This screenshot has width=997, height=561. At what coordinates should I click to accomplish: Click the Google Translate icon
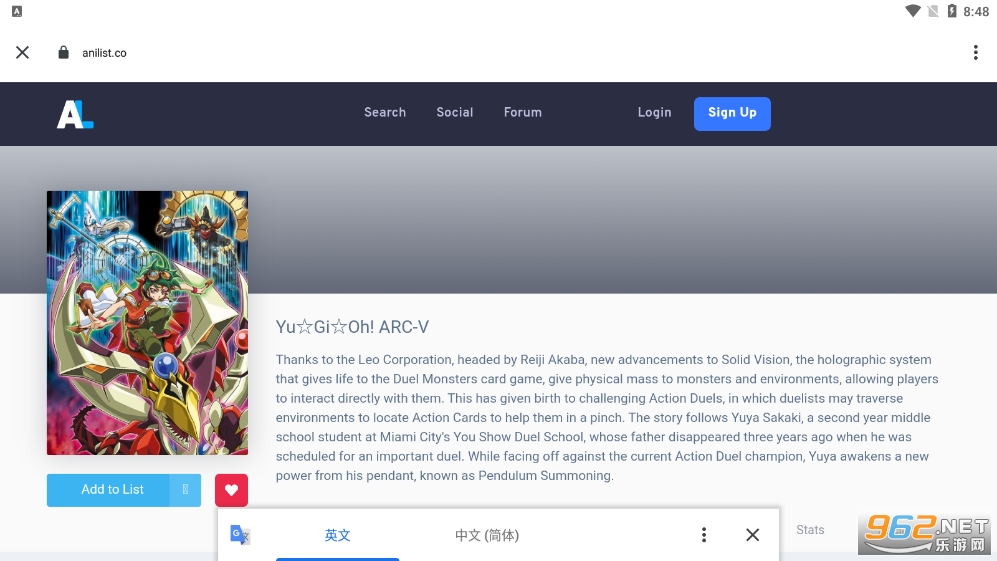pyautogui.click(x=240, y=535)
